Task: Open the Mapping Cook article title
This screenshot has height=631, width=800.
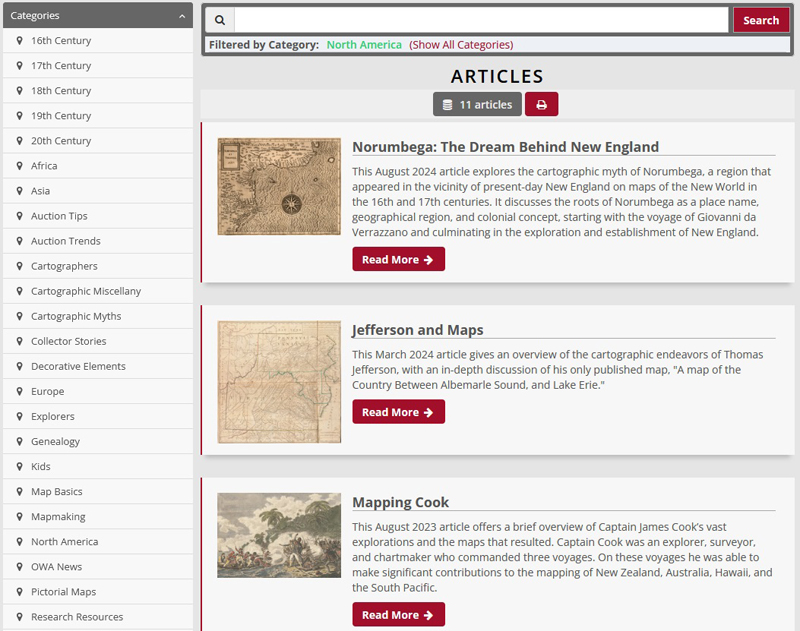Action: click(x=400, y=502)
